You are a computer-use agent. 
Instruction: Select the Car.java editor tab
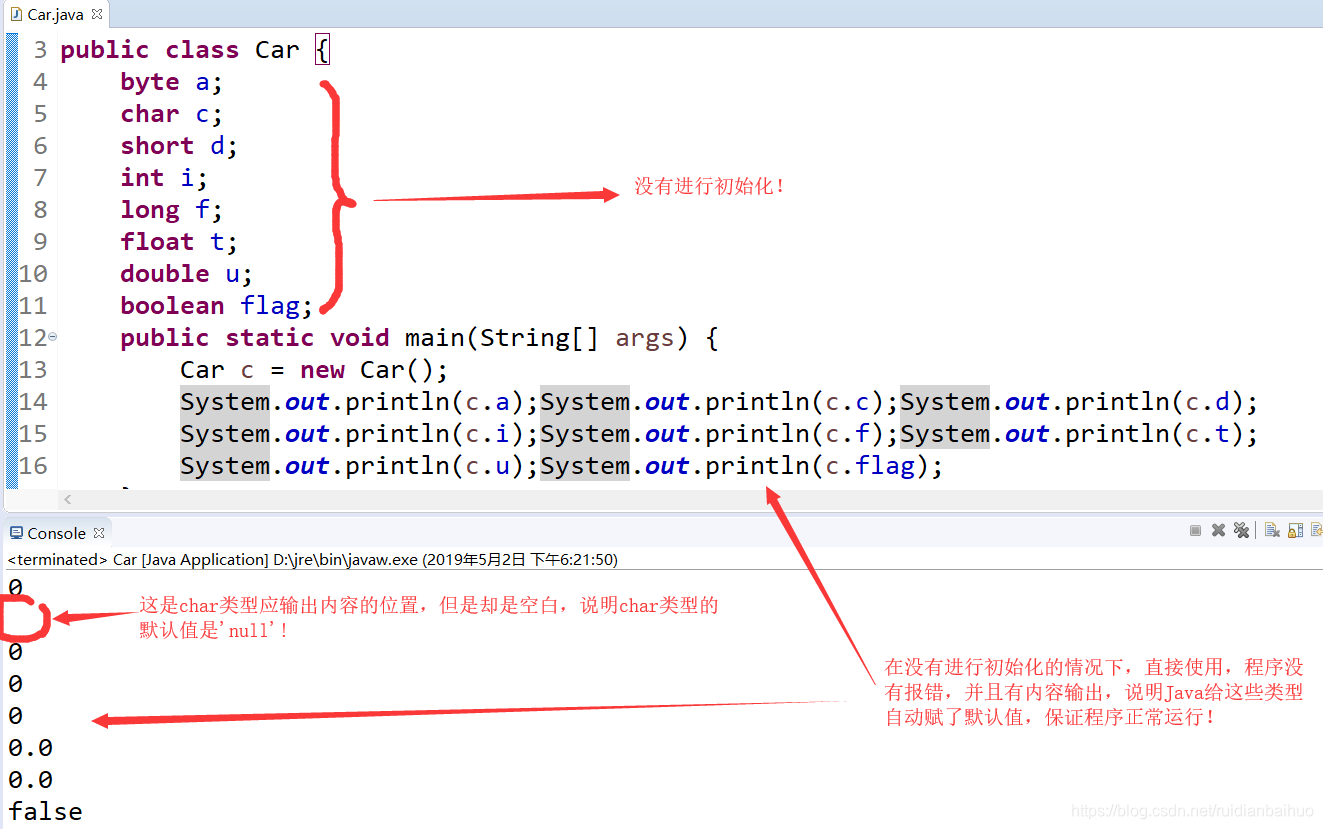[55, 14]
